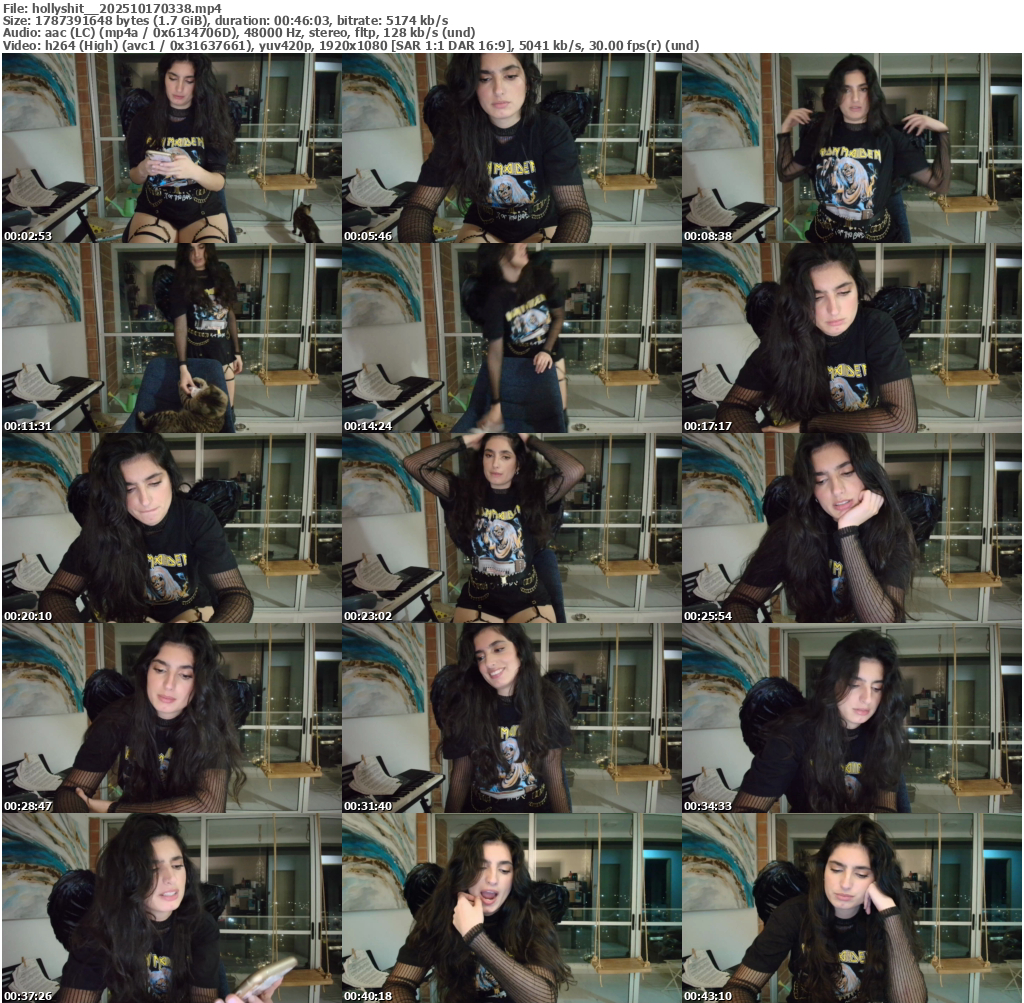Screen dimensions: 1024x1003
Task: Click the last thumbnail at 00:43:10
Action: pyautogui.click(x=851, y=908)
